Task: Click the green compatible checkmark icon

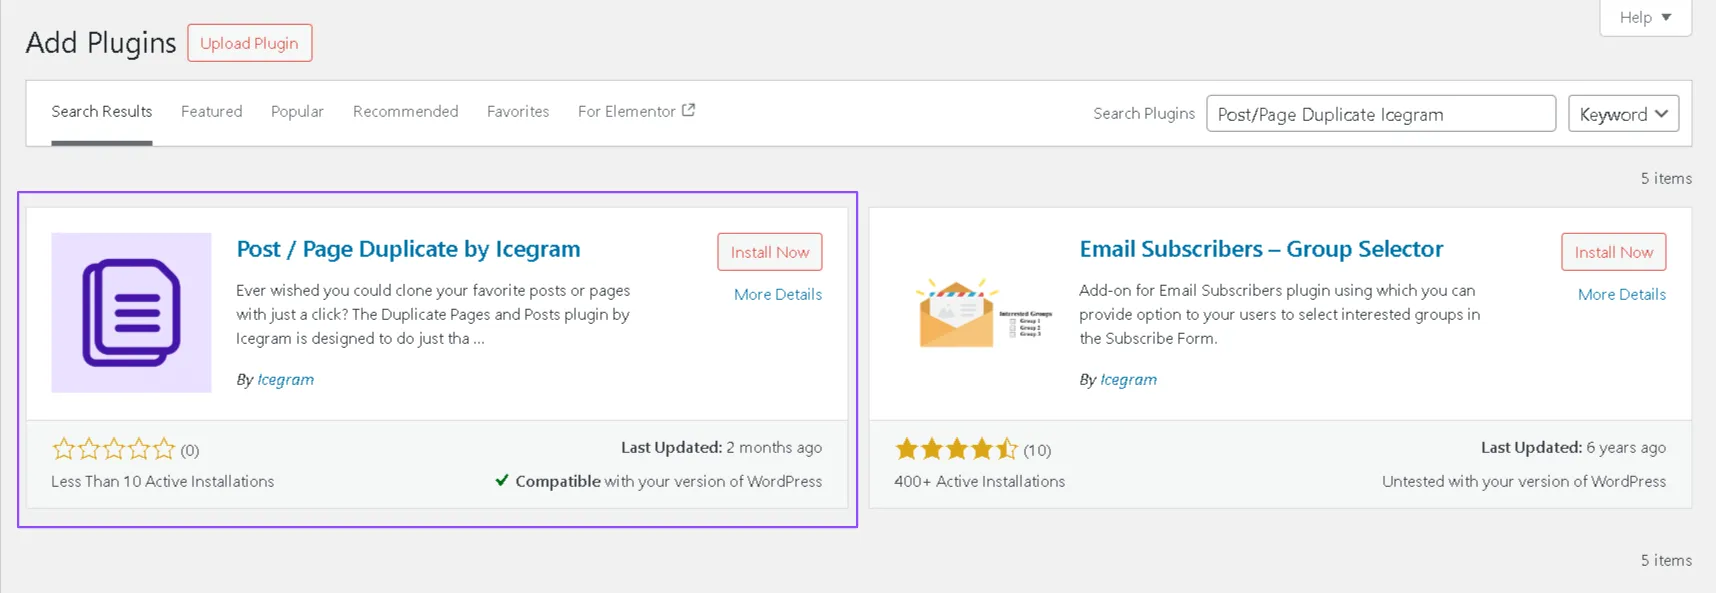Action: coord(502,480)
